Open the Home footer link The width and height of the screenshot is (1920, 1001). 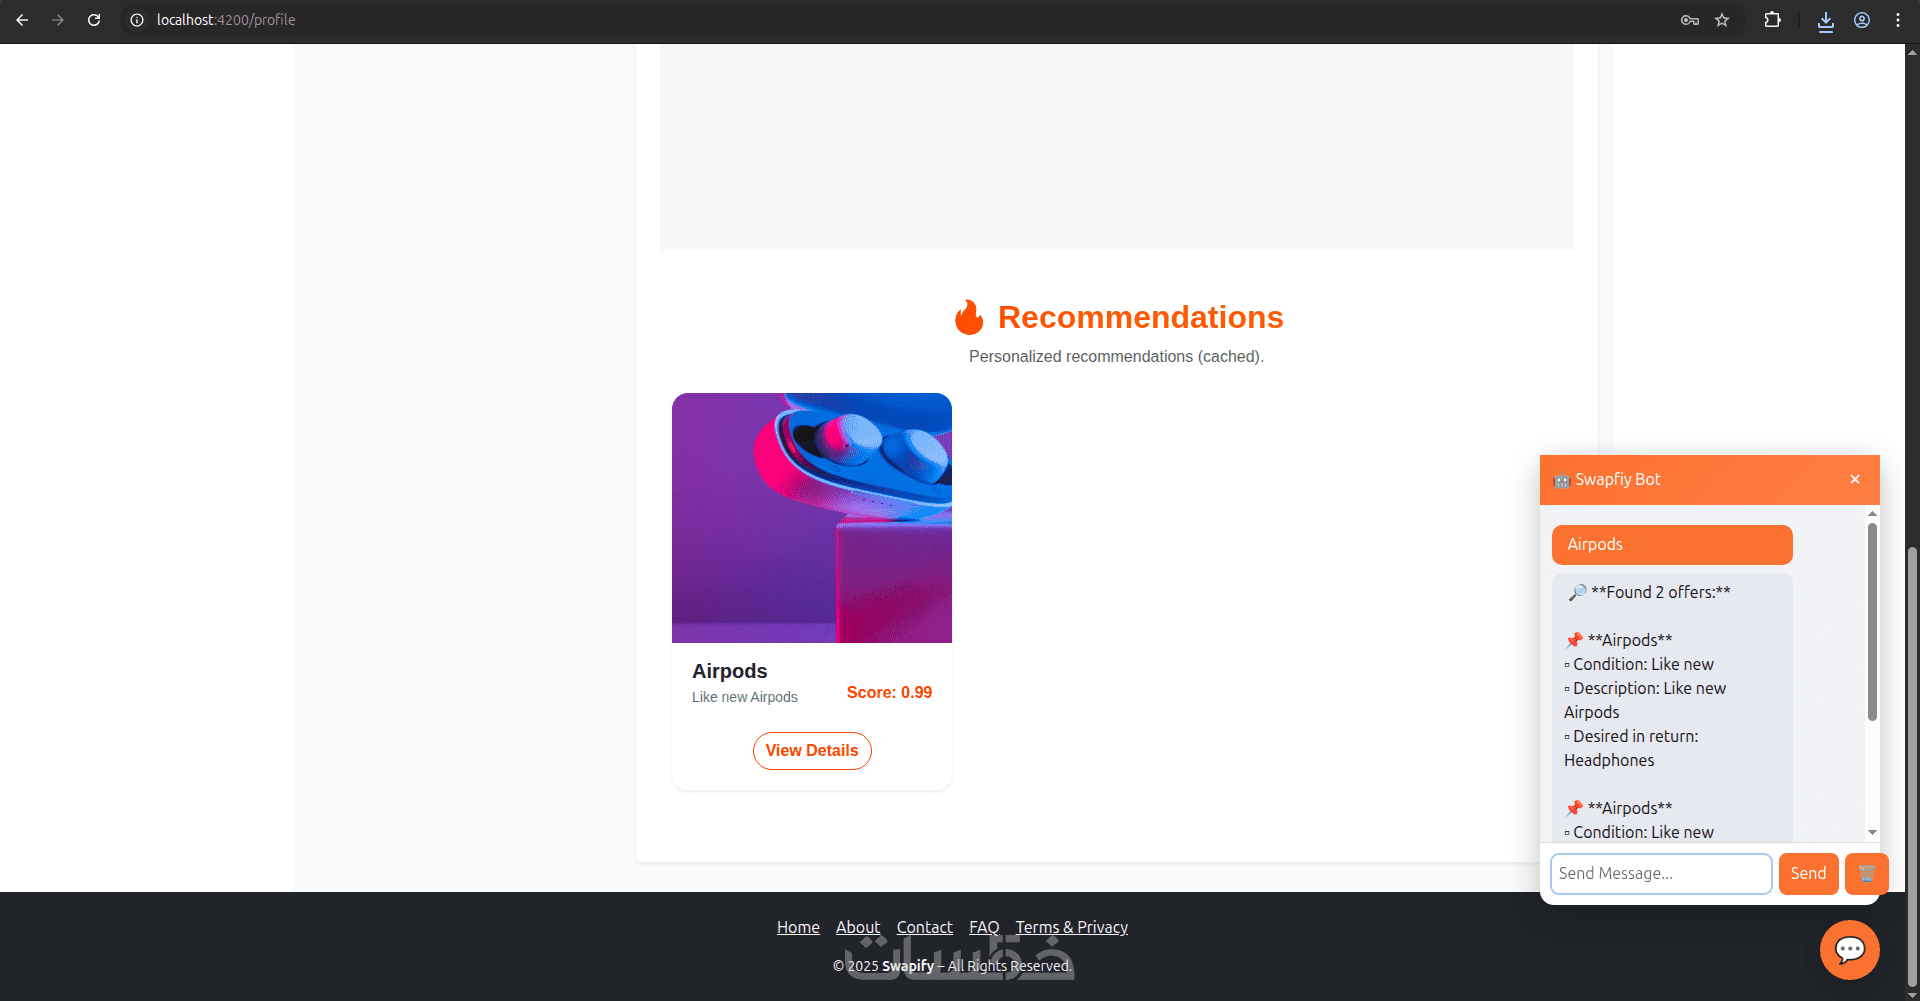[x=798, y=927]
